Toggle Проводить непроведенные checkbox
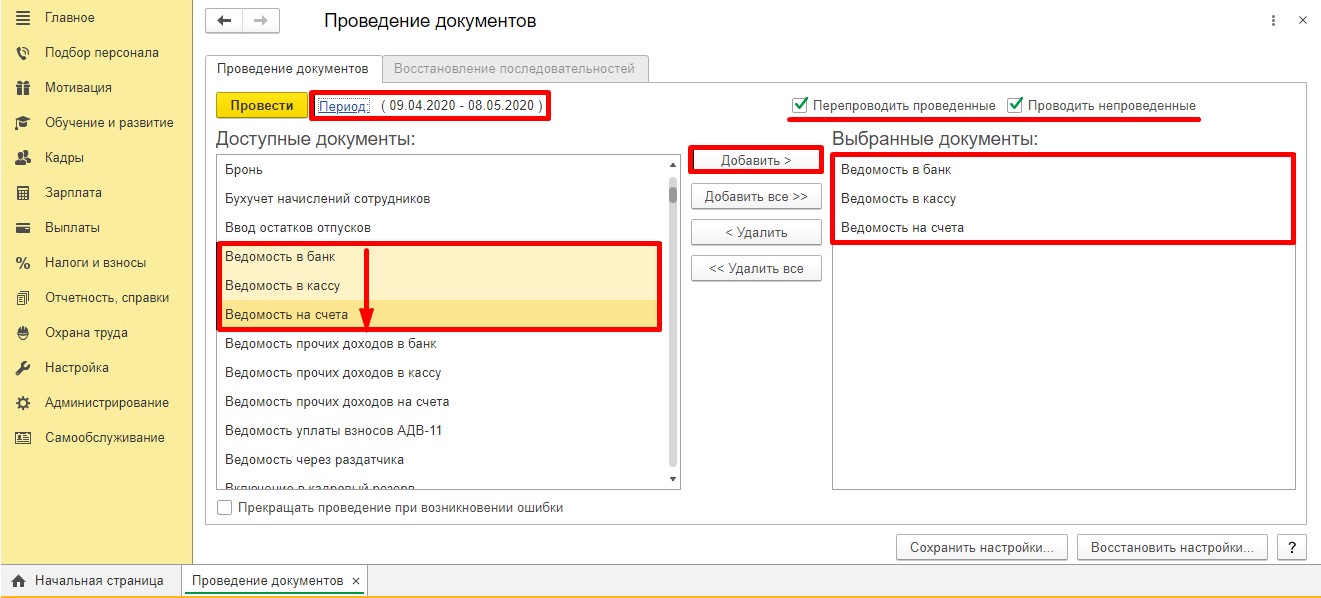The height and width of the screenshot is (598, 1321). coord(1015,105)
